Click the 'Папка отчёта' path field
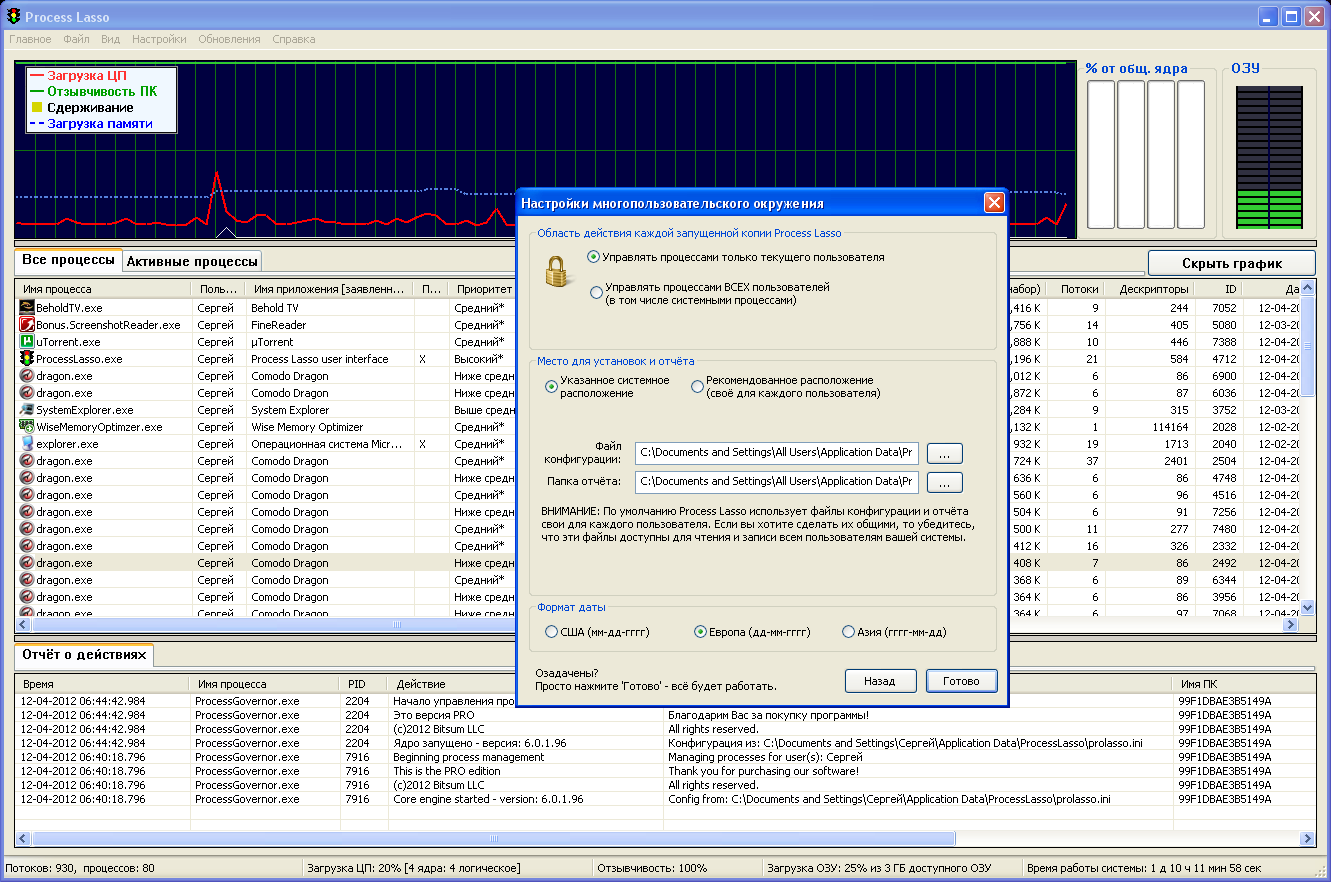The width and height of the screenshot is (1331, 882). click(777, 482)
